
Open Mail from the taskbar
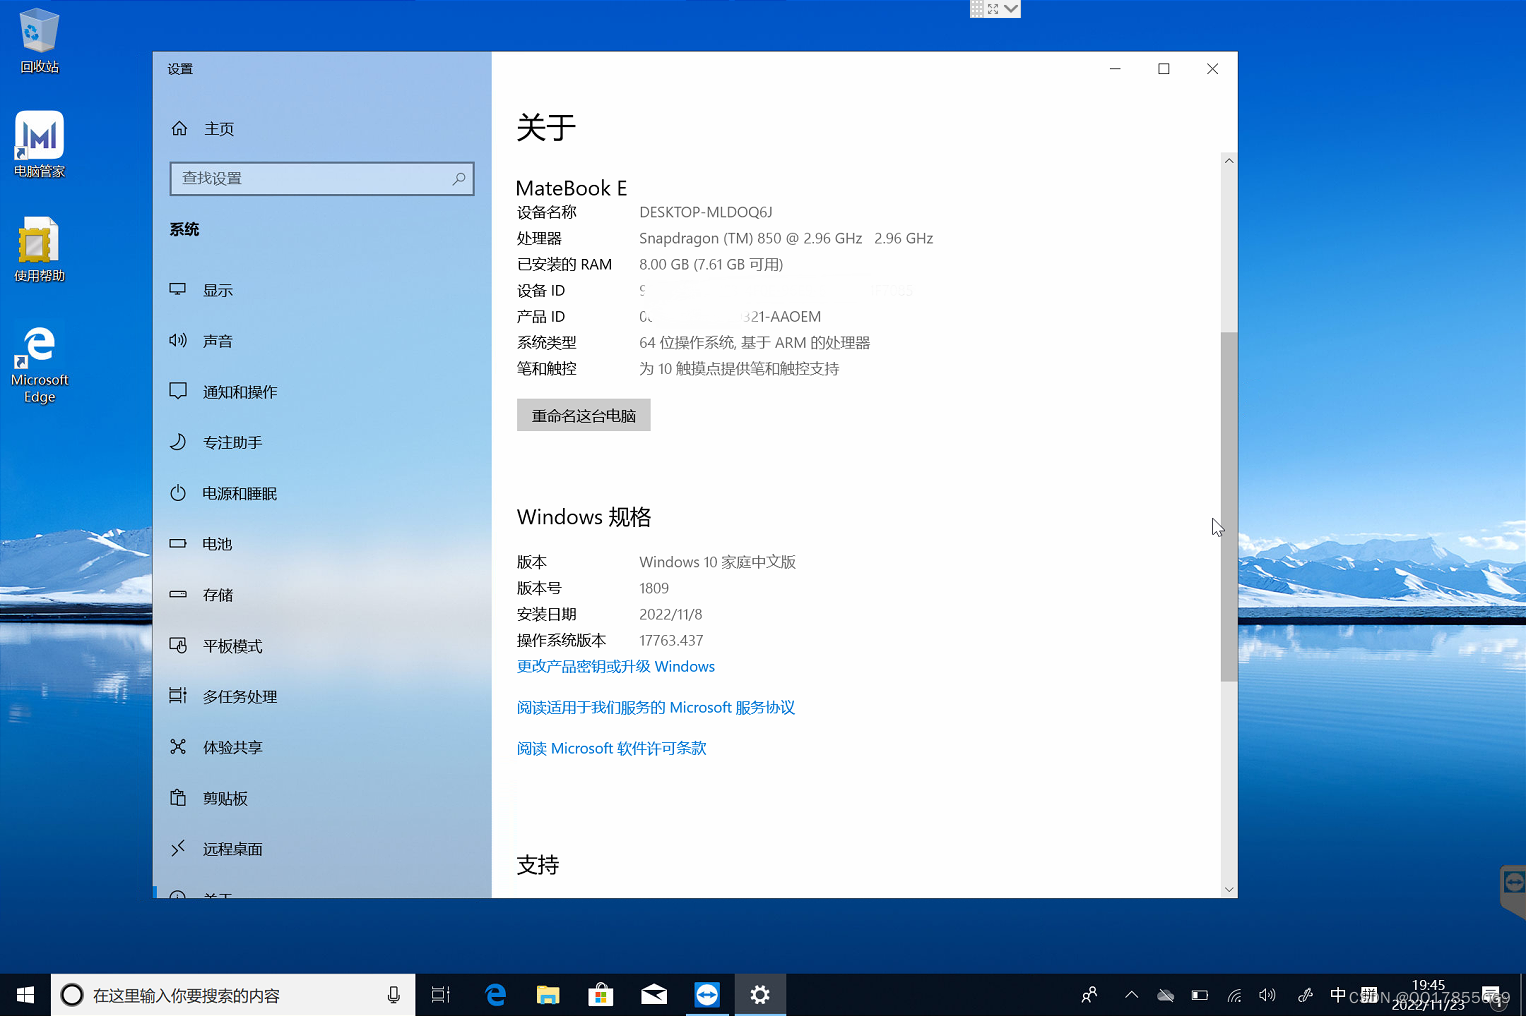tap(654, 995)
